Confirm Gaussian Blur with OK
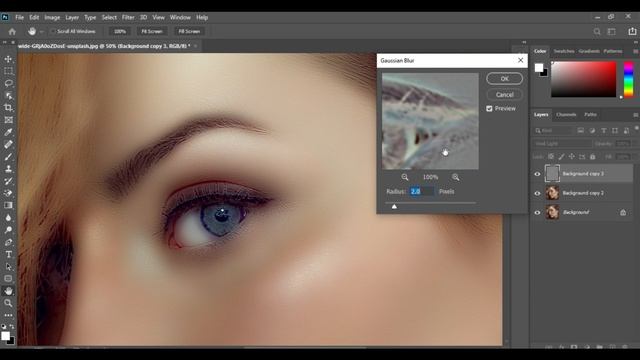The width and height of the screenshot is (640, 360). tap(504, 79)
